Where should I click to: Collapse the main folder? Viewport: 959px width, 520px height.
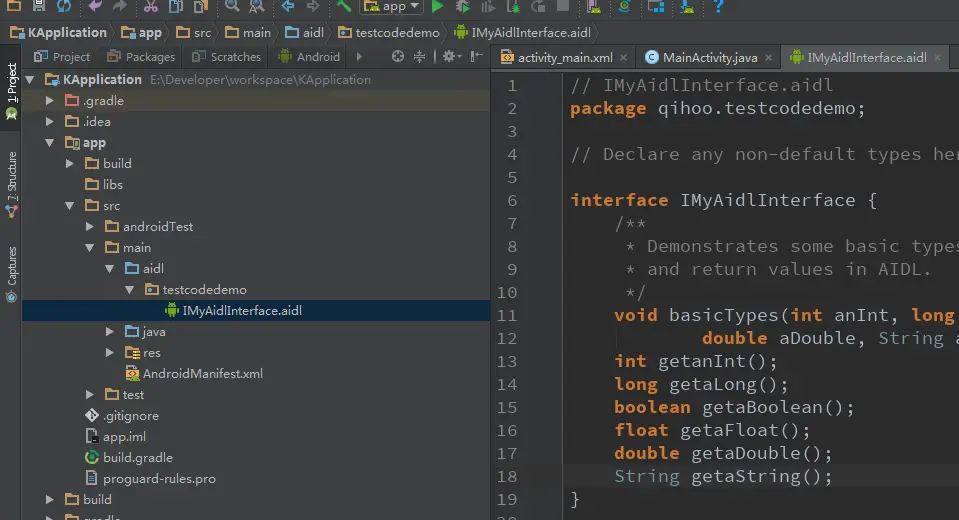90,248
